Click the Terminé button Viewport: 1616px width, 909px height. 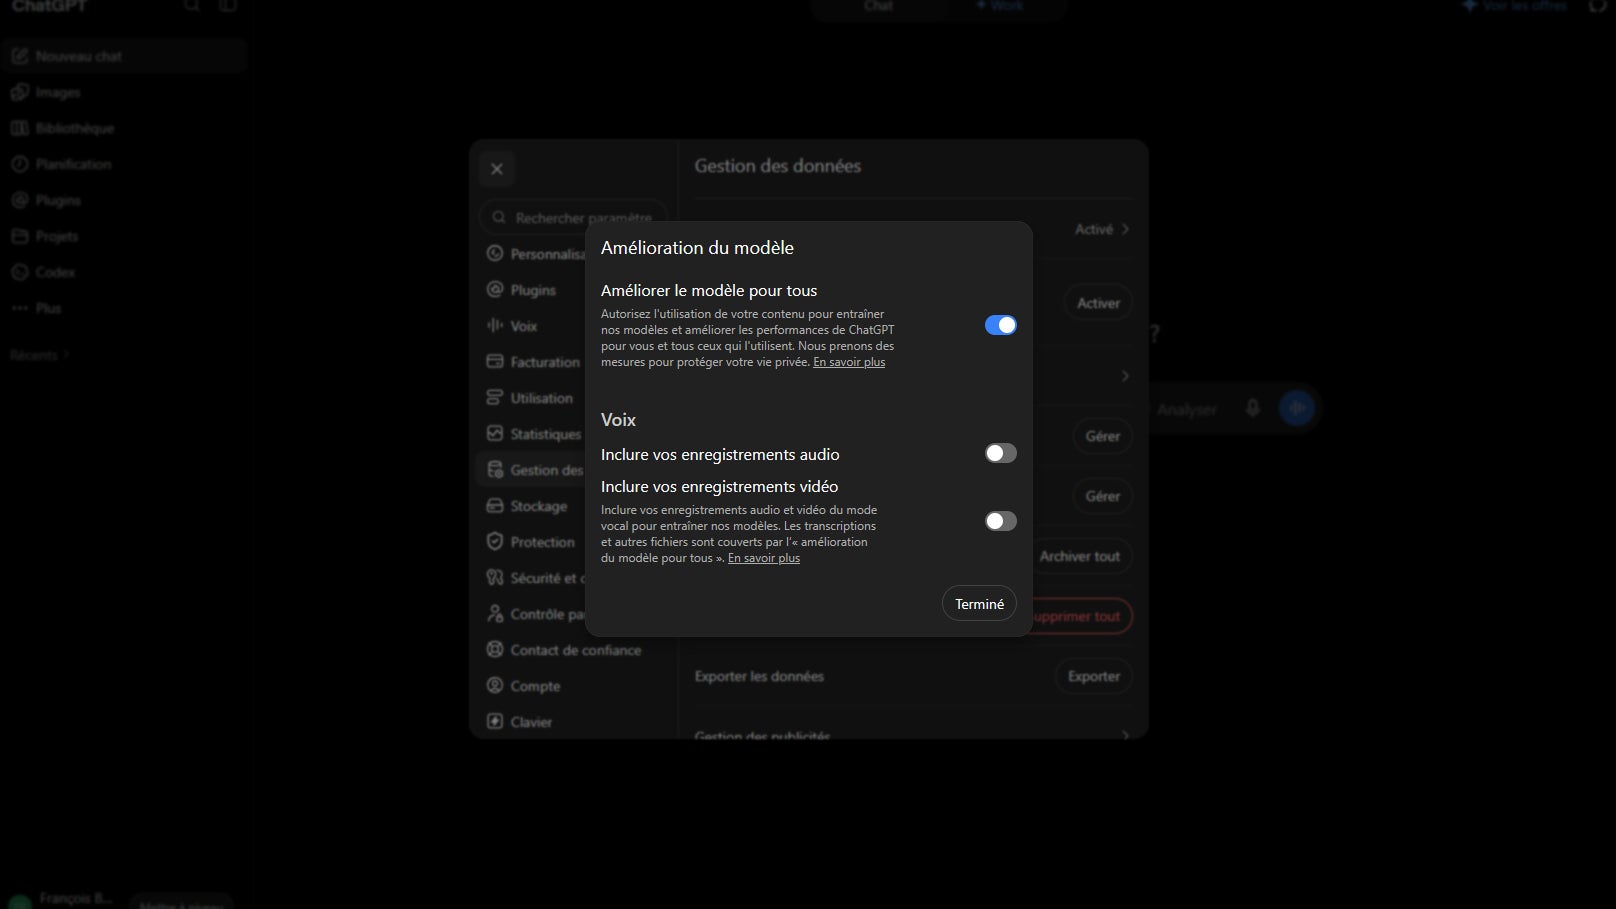979,604
